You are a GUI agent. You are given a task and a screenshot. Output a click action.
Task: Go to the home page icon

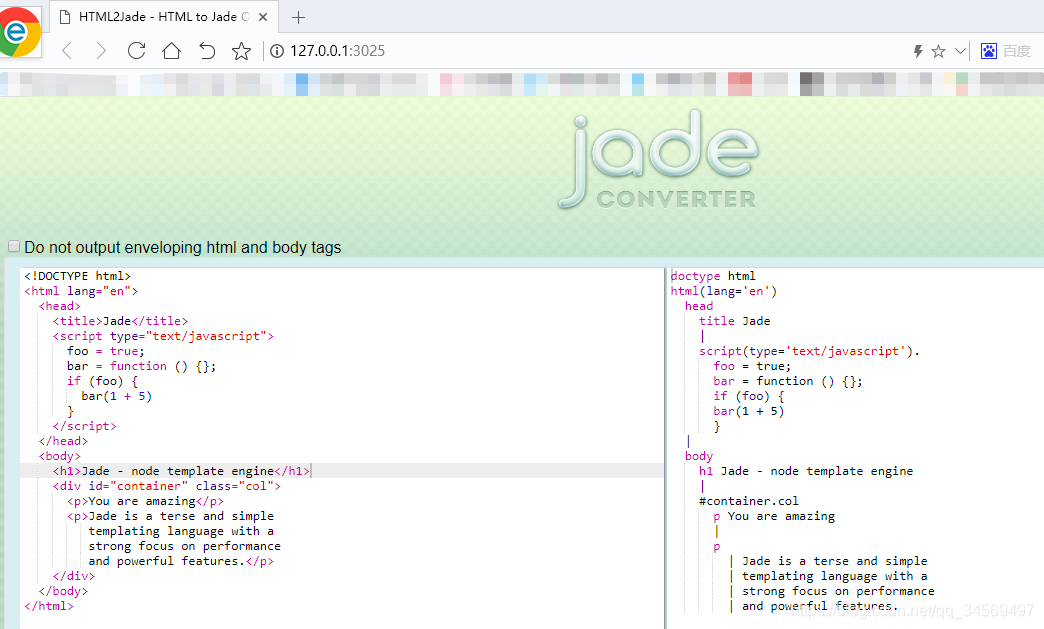point(171,51)
